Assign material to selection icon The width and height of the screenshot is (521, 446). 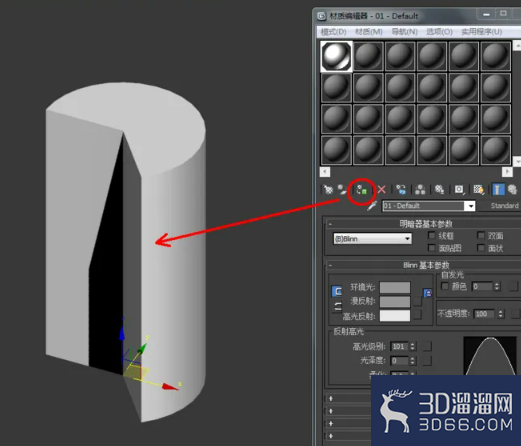[362, 191]
